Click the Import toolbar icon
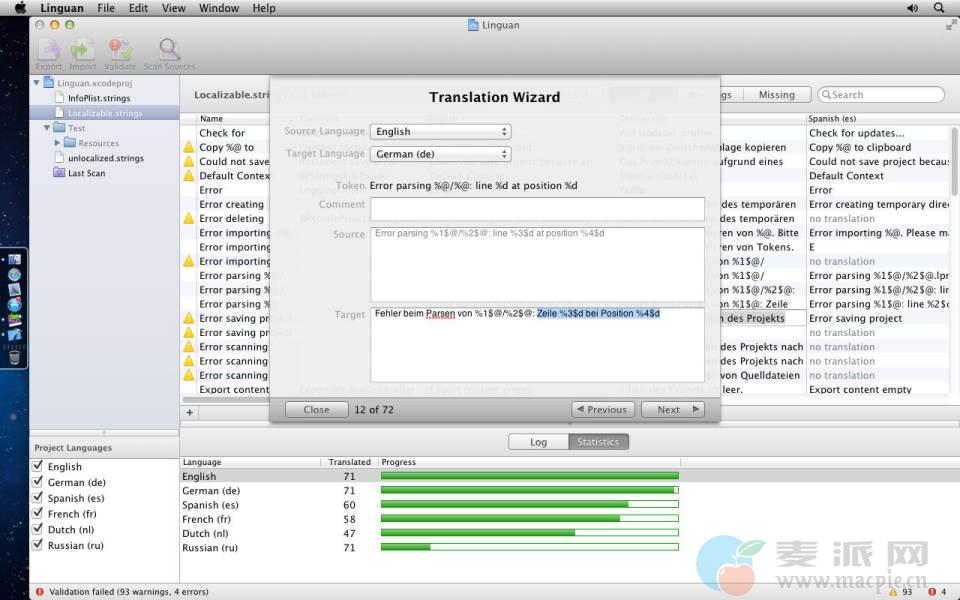960x600 pixels. click(83, 50)
